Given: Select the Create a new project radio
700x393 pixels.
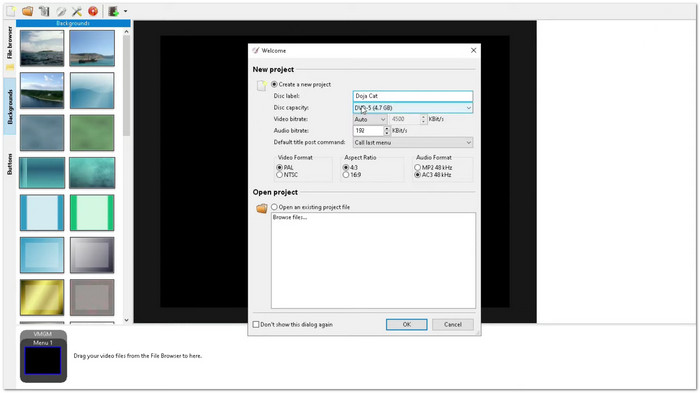Looking at the screenshot, I should [x=274, y=84].
